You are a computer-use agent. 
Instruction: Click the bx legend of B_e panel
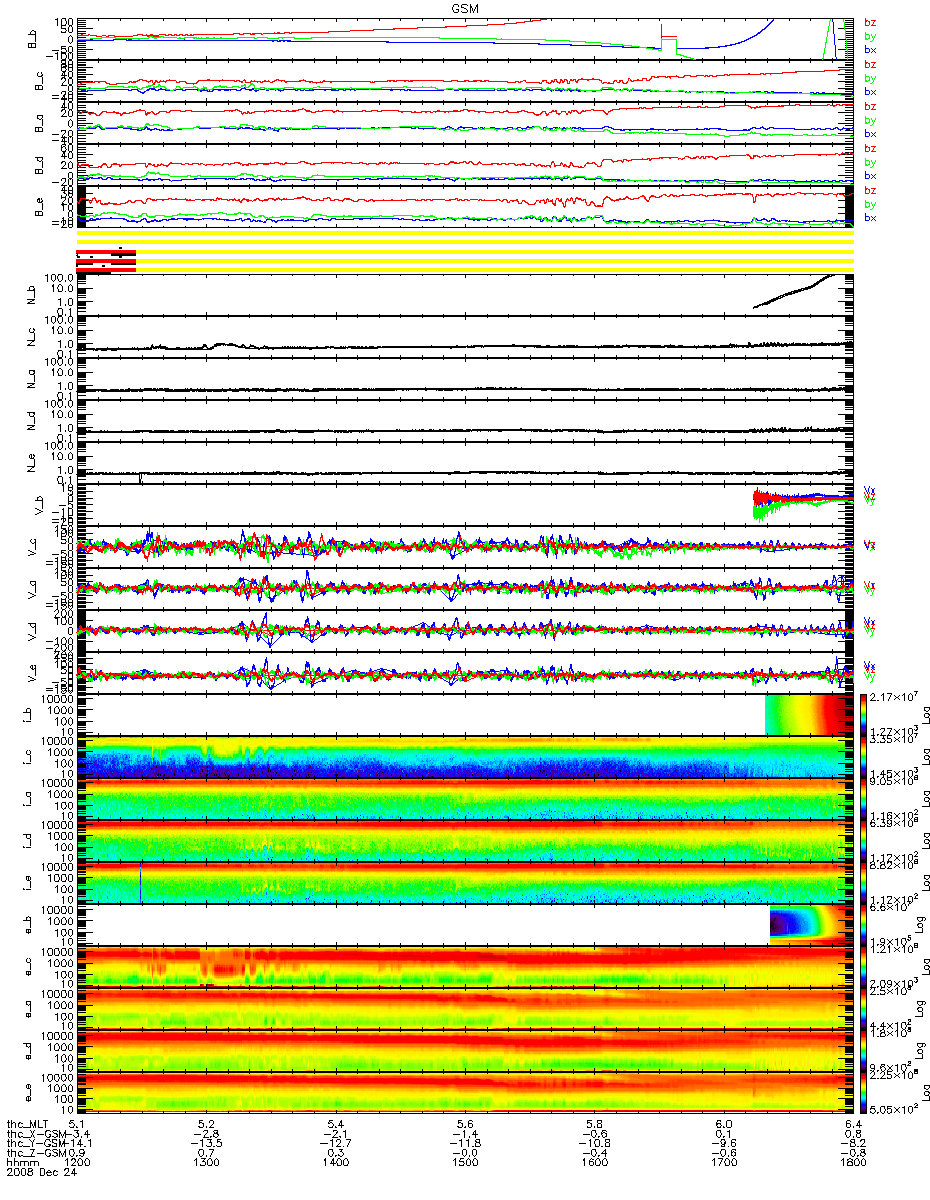coord(870,217)
